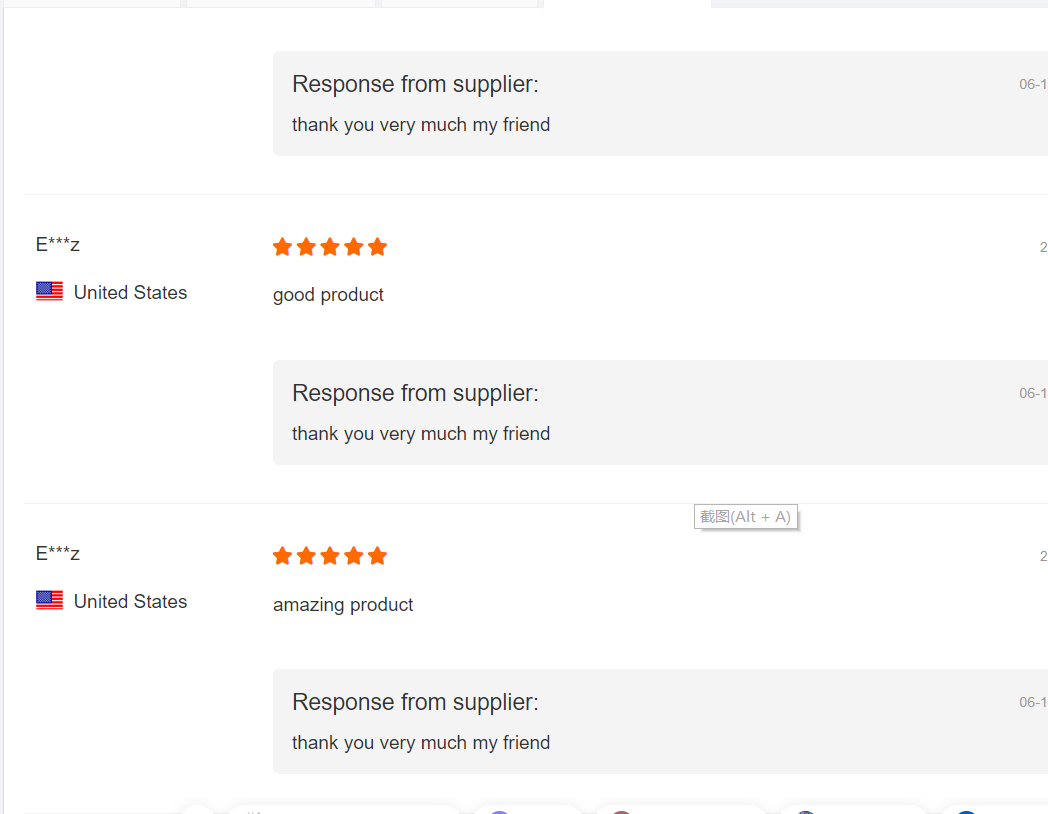This screenshot has height=814, width=1048.
Task: Select reviewer name E***z on the "good product" review
Action: point(58,244)
